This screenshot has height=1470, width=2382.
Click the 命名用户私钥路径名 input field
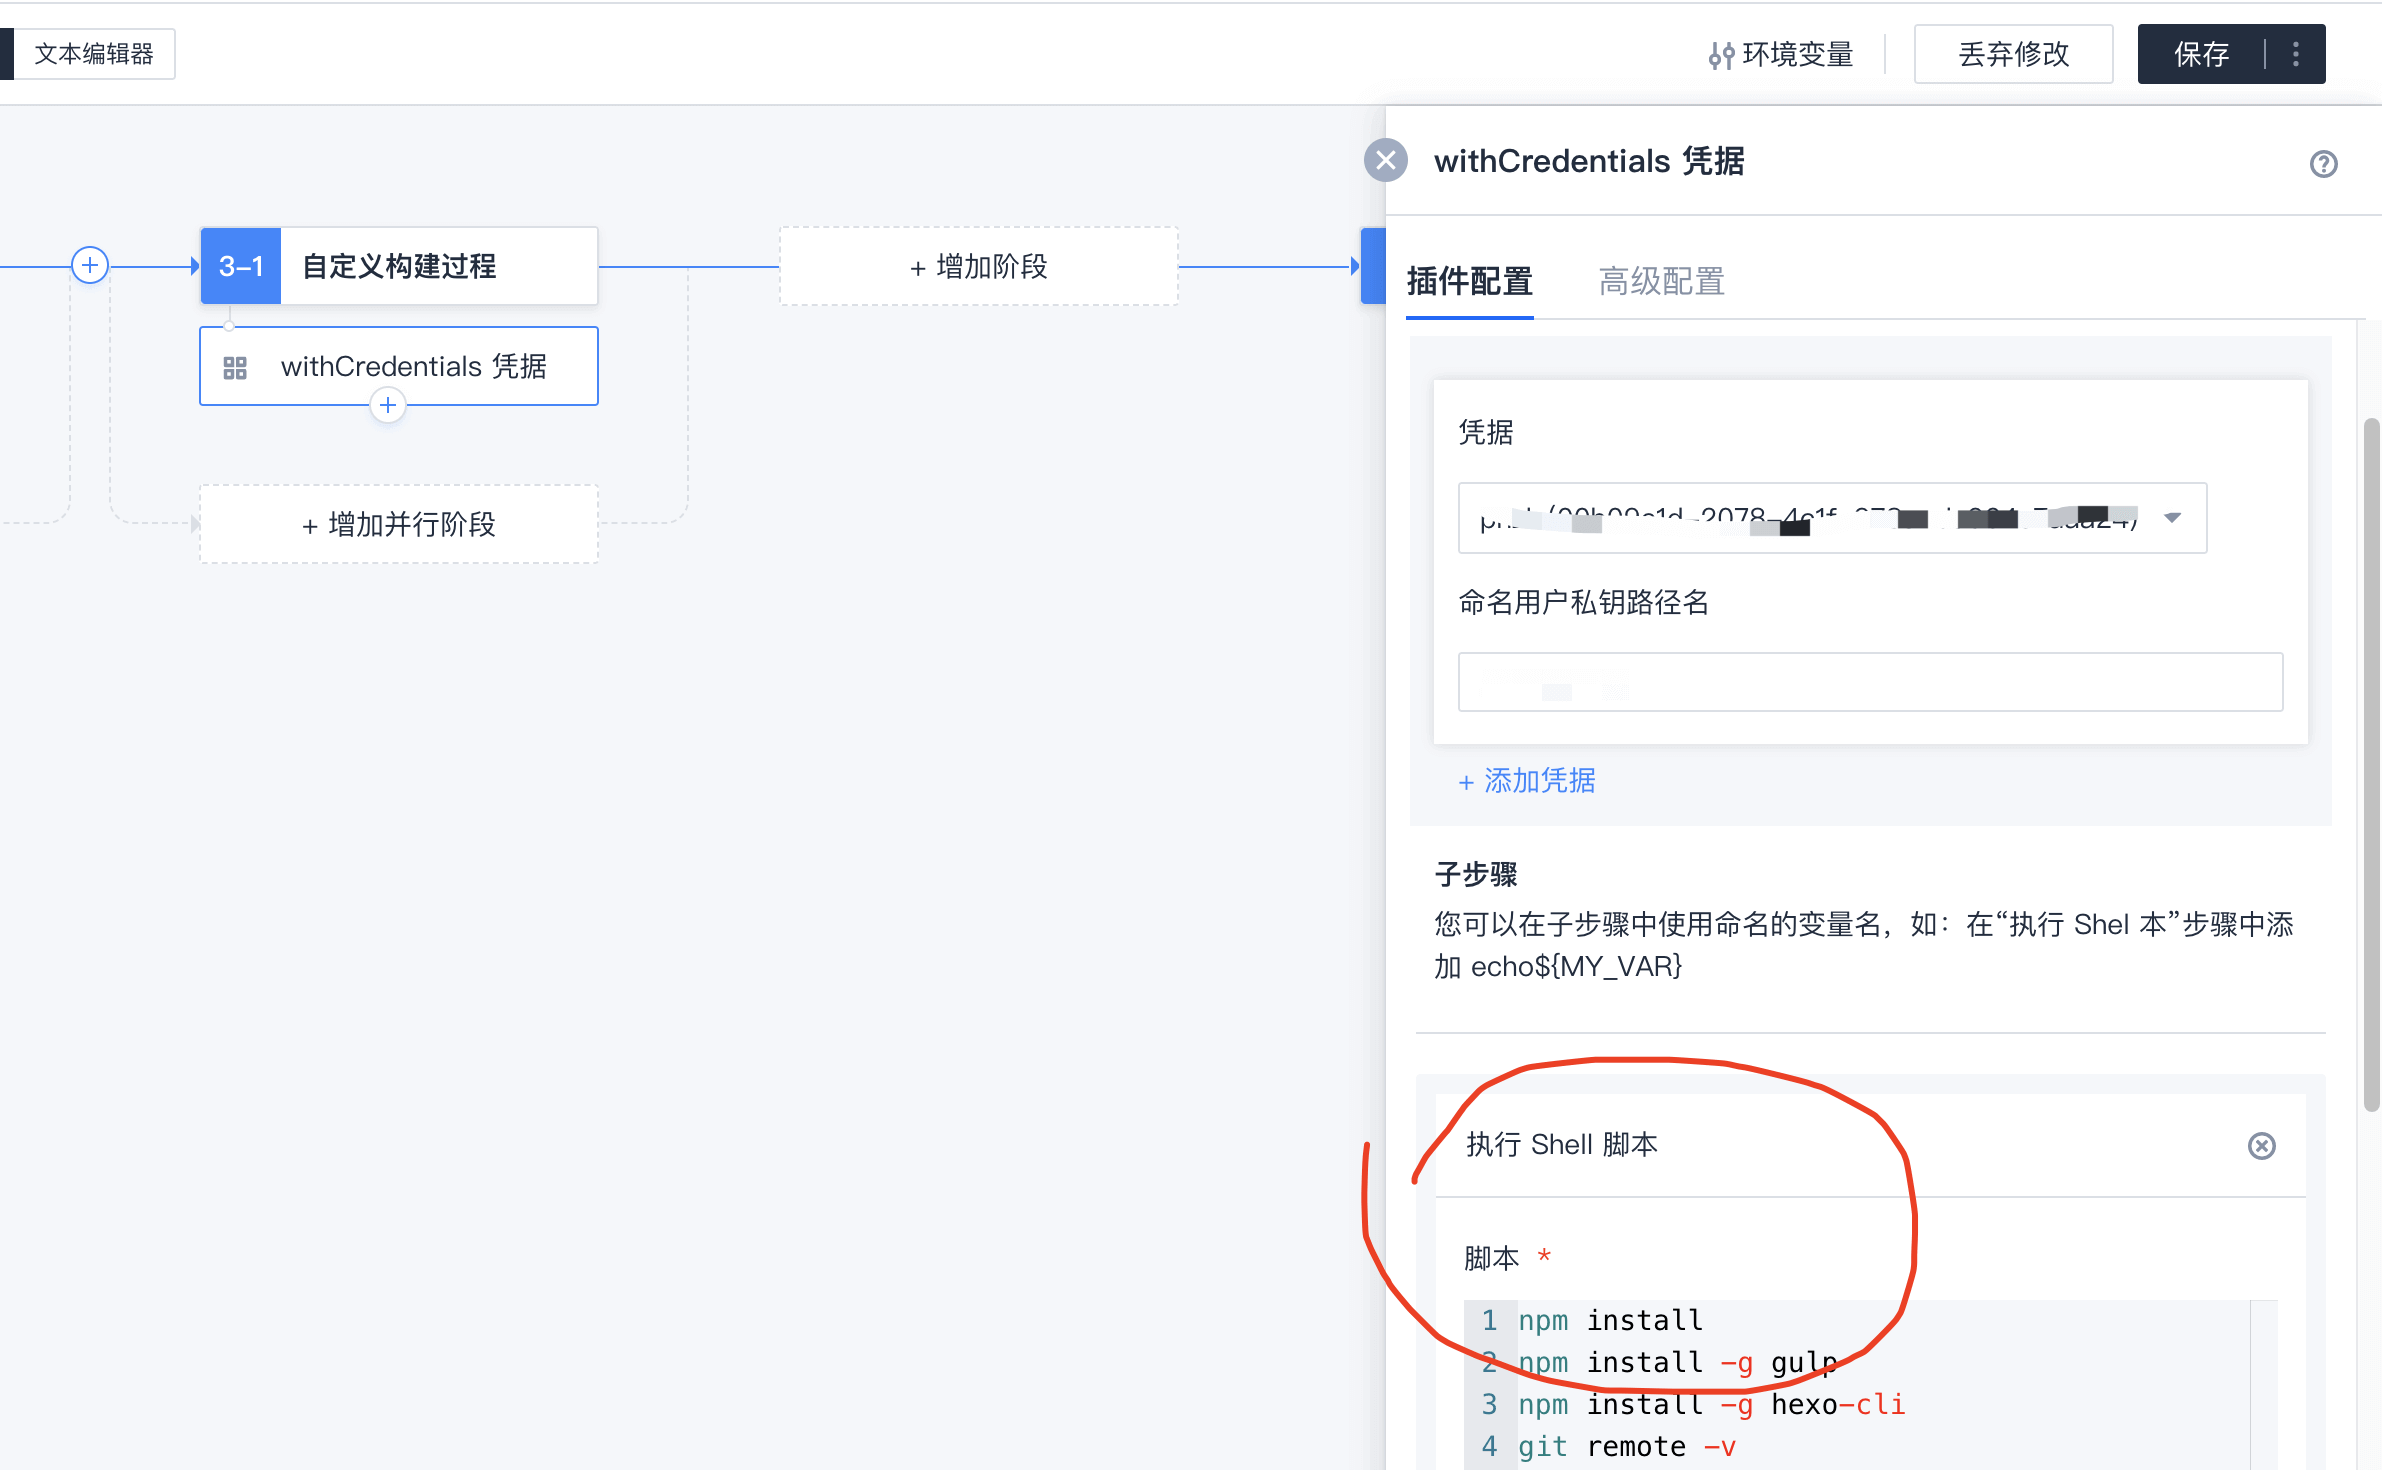tap(1869, 682)
